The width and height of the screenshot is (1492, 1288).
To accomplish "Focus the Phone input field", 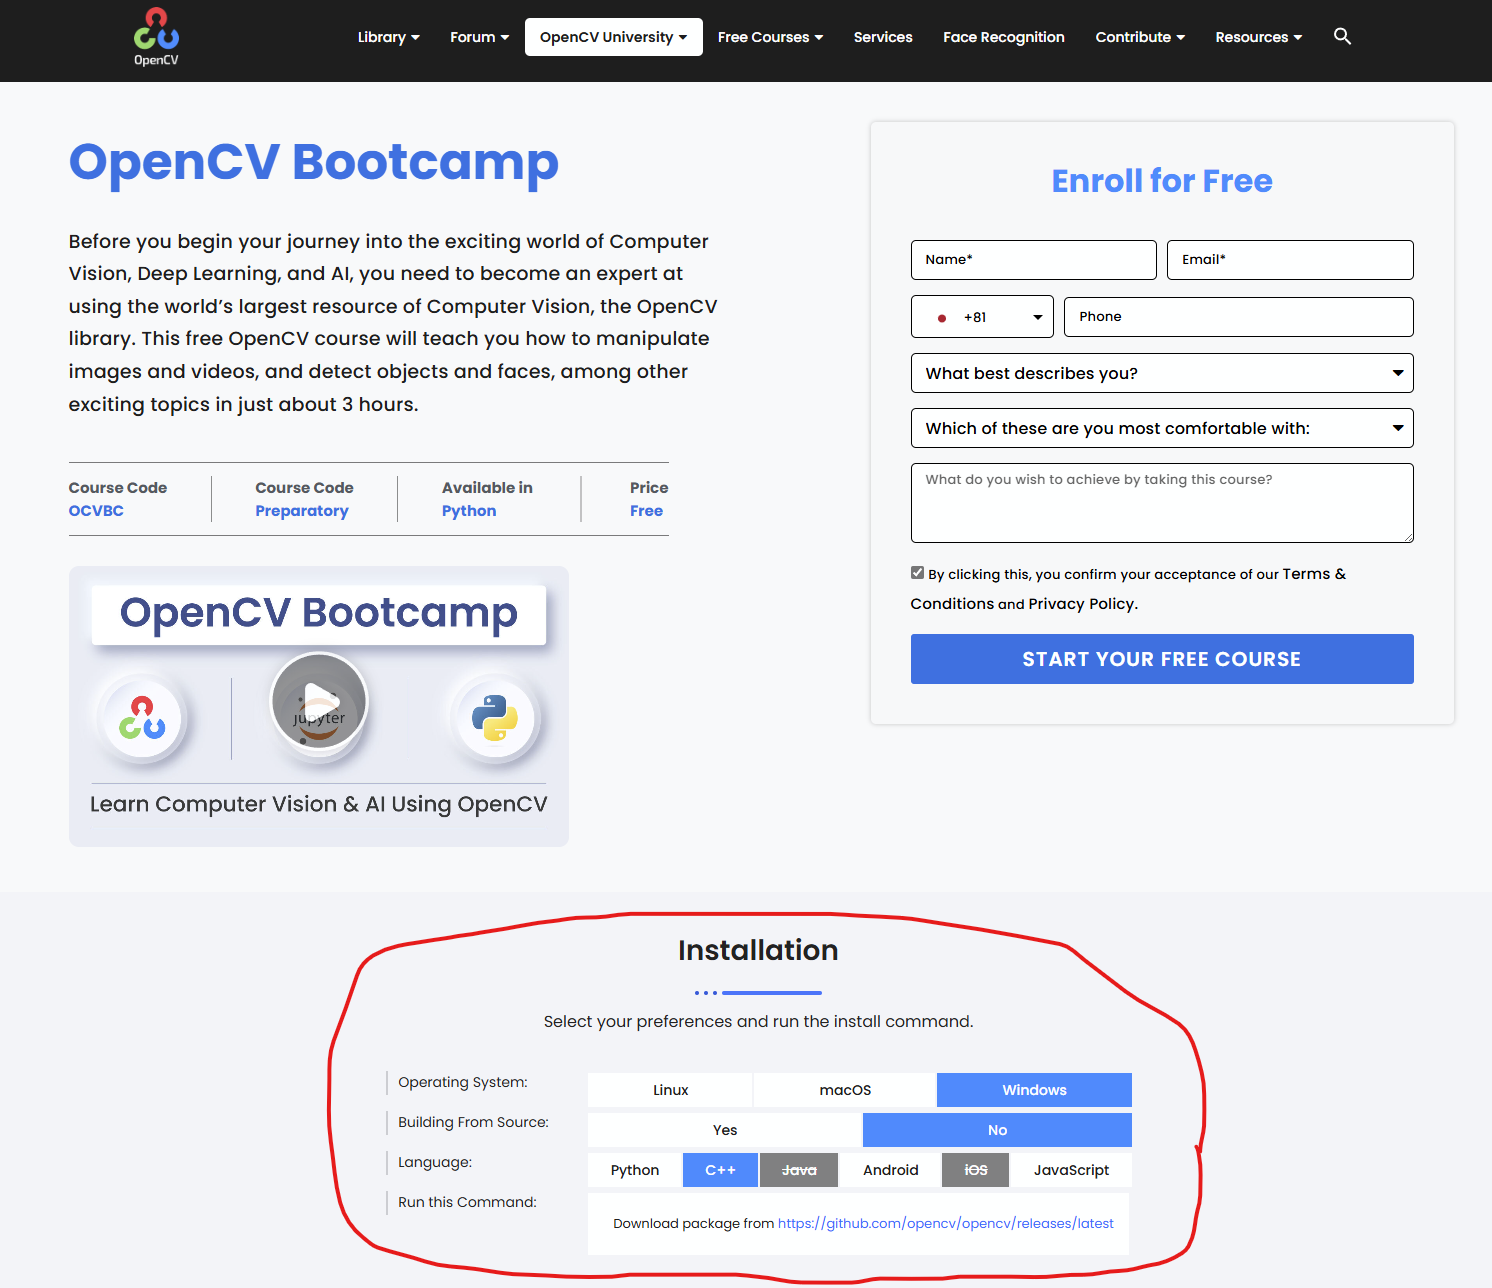I will [x=1238, y=317].
